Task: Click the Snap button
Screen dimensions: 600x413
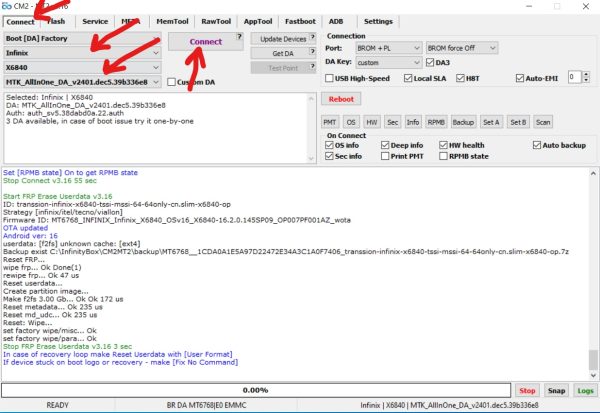Action: [556, 391]
